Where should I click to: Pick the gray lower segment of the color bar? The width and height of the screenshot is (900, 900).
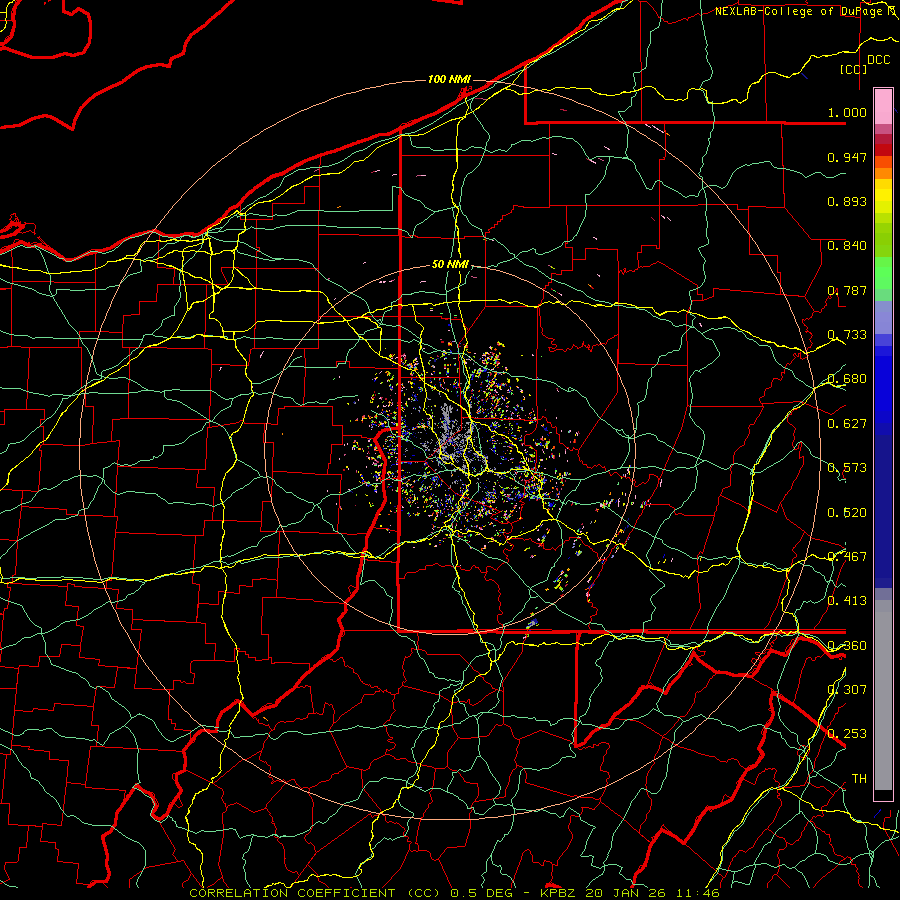pyautogui.click(x=883, y=700)
